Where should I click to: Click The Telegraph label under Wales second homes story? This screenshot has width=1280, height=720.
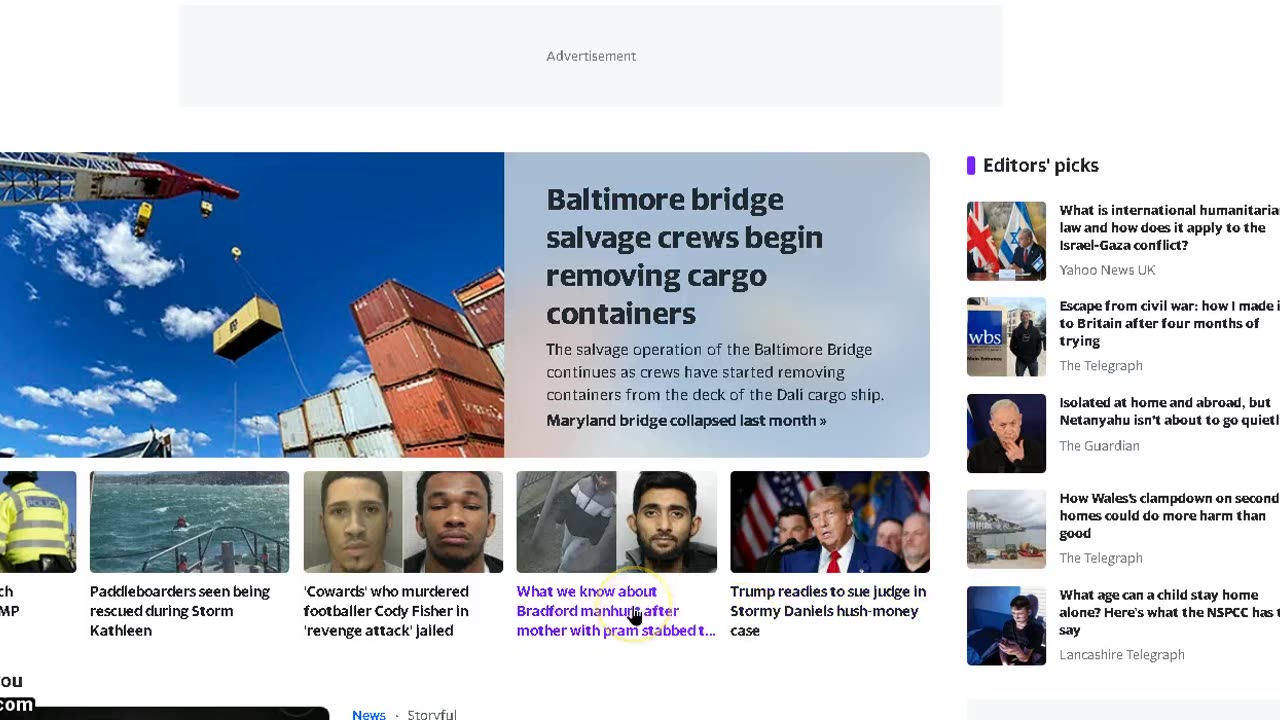(x=1101, y=558)
